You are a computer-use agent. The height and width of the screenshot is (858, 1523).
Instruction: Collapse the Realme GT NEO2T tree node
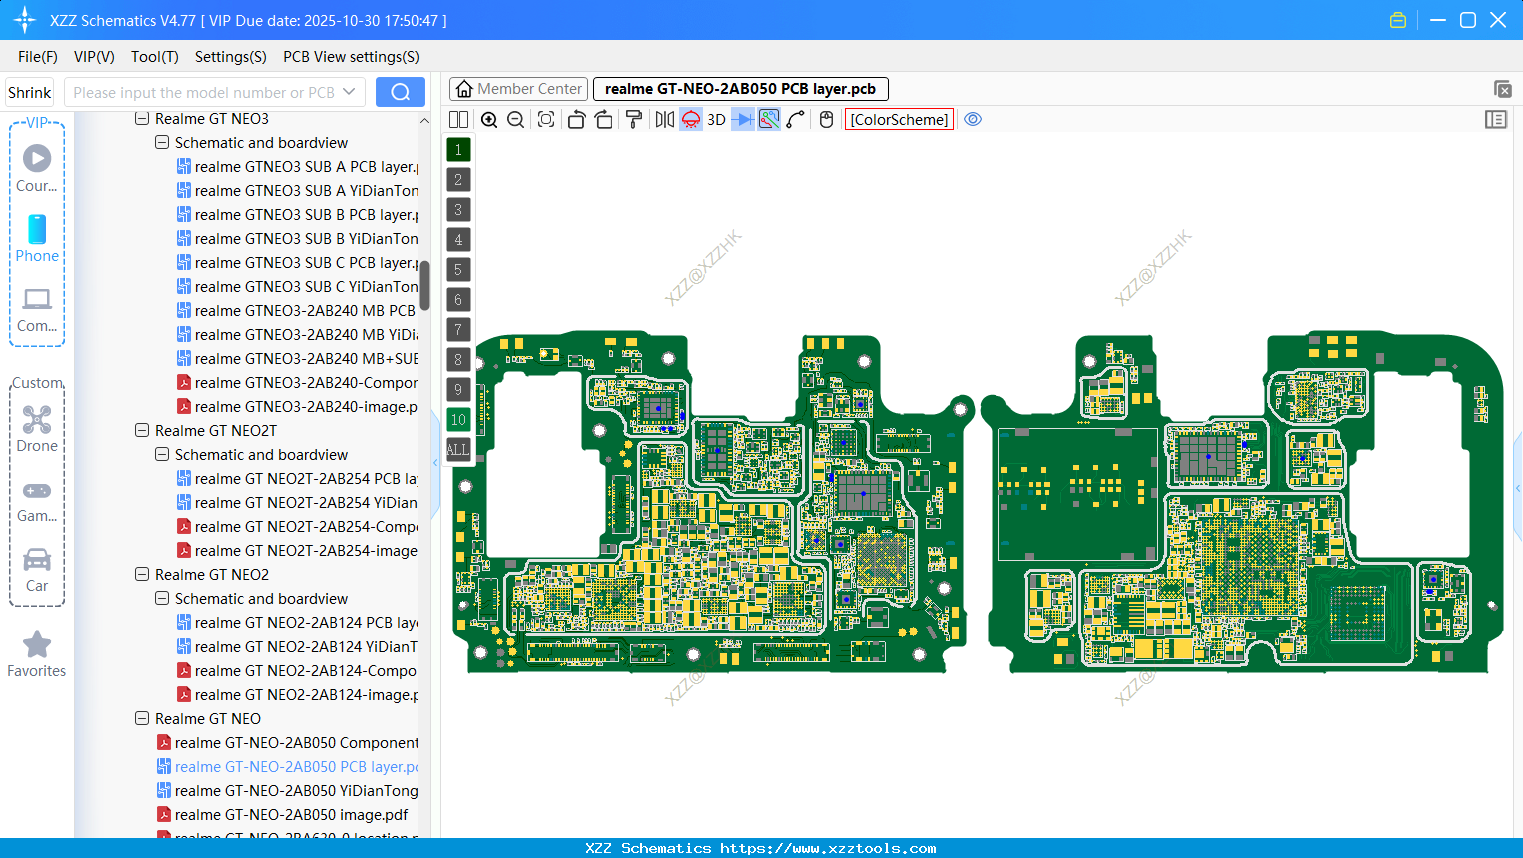pyautogui.click(x=142, y=431)
